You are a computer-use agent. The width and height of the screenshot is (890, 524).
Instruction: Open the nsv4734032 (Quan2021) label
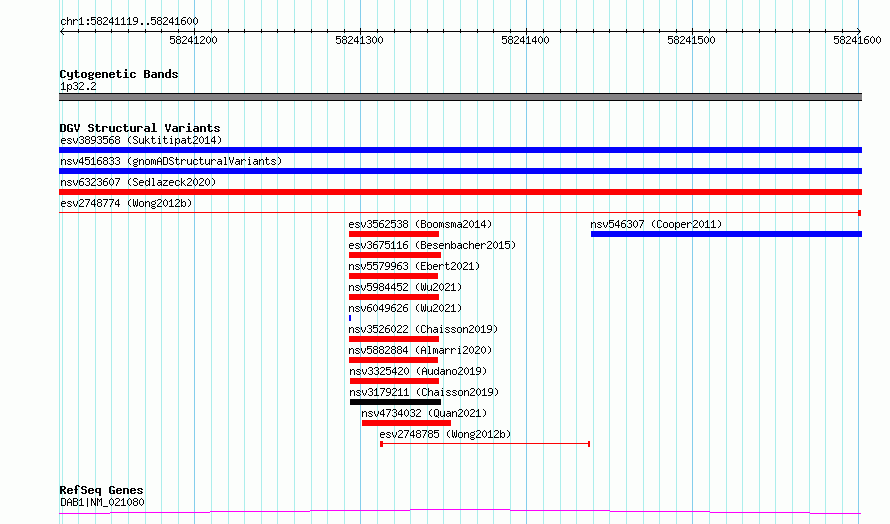pyautogui.click(x=424, y=413)
